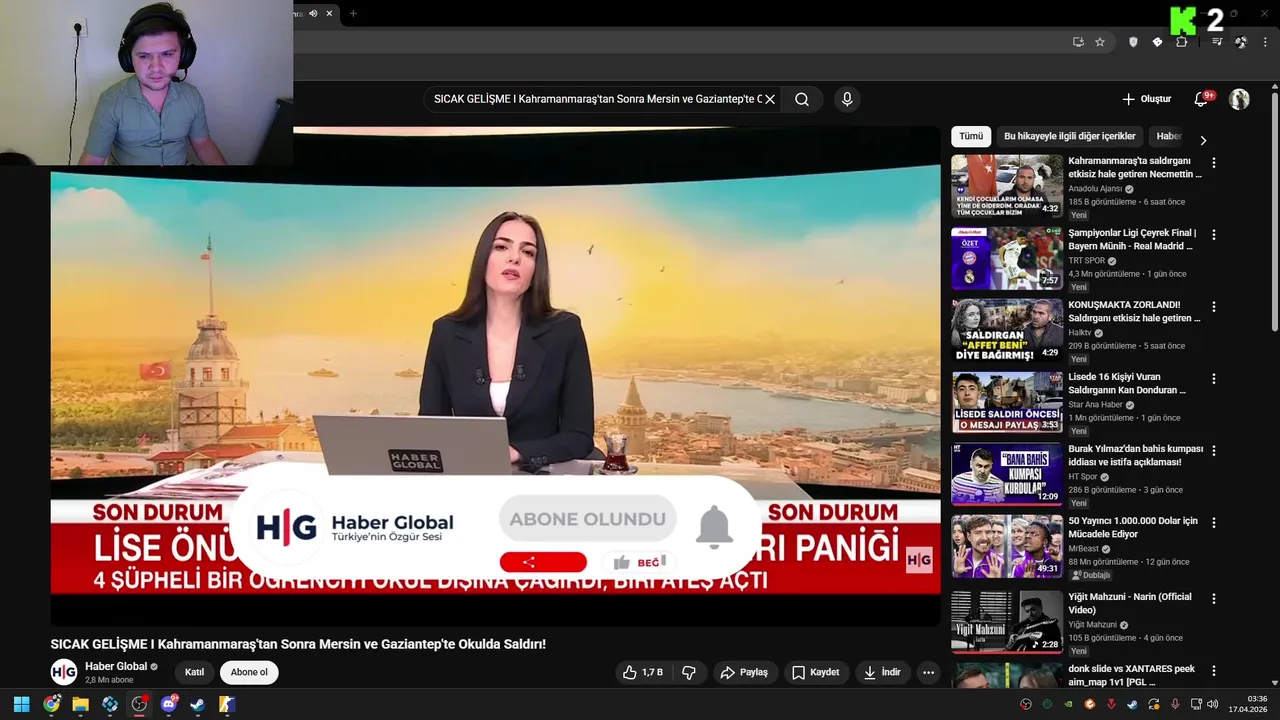Open Chrome three-dot menu
This screenshot has width=1280, height=720.
click(1266, 42)
